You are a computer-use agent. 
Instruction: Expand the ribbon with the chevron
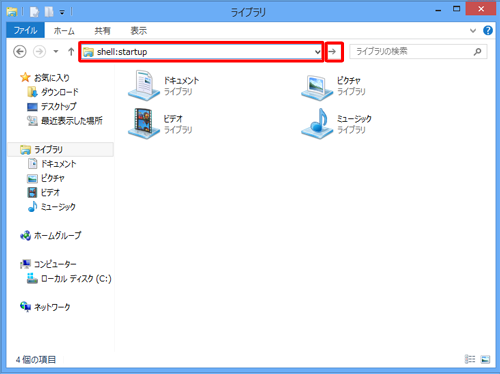point(473,31)
